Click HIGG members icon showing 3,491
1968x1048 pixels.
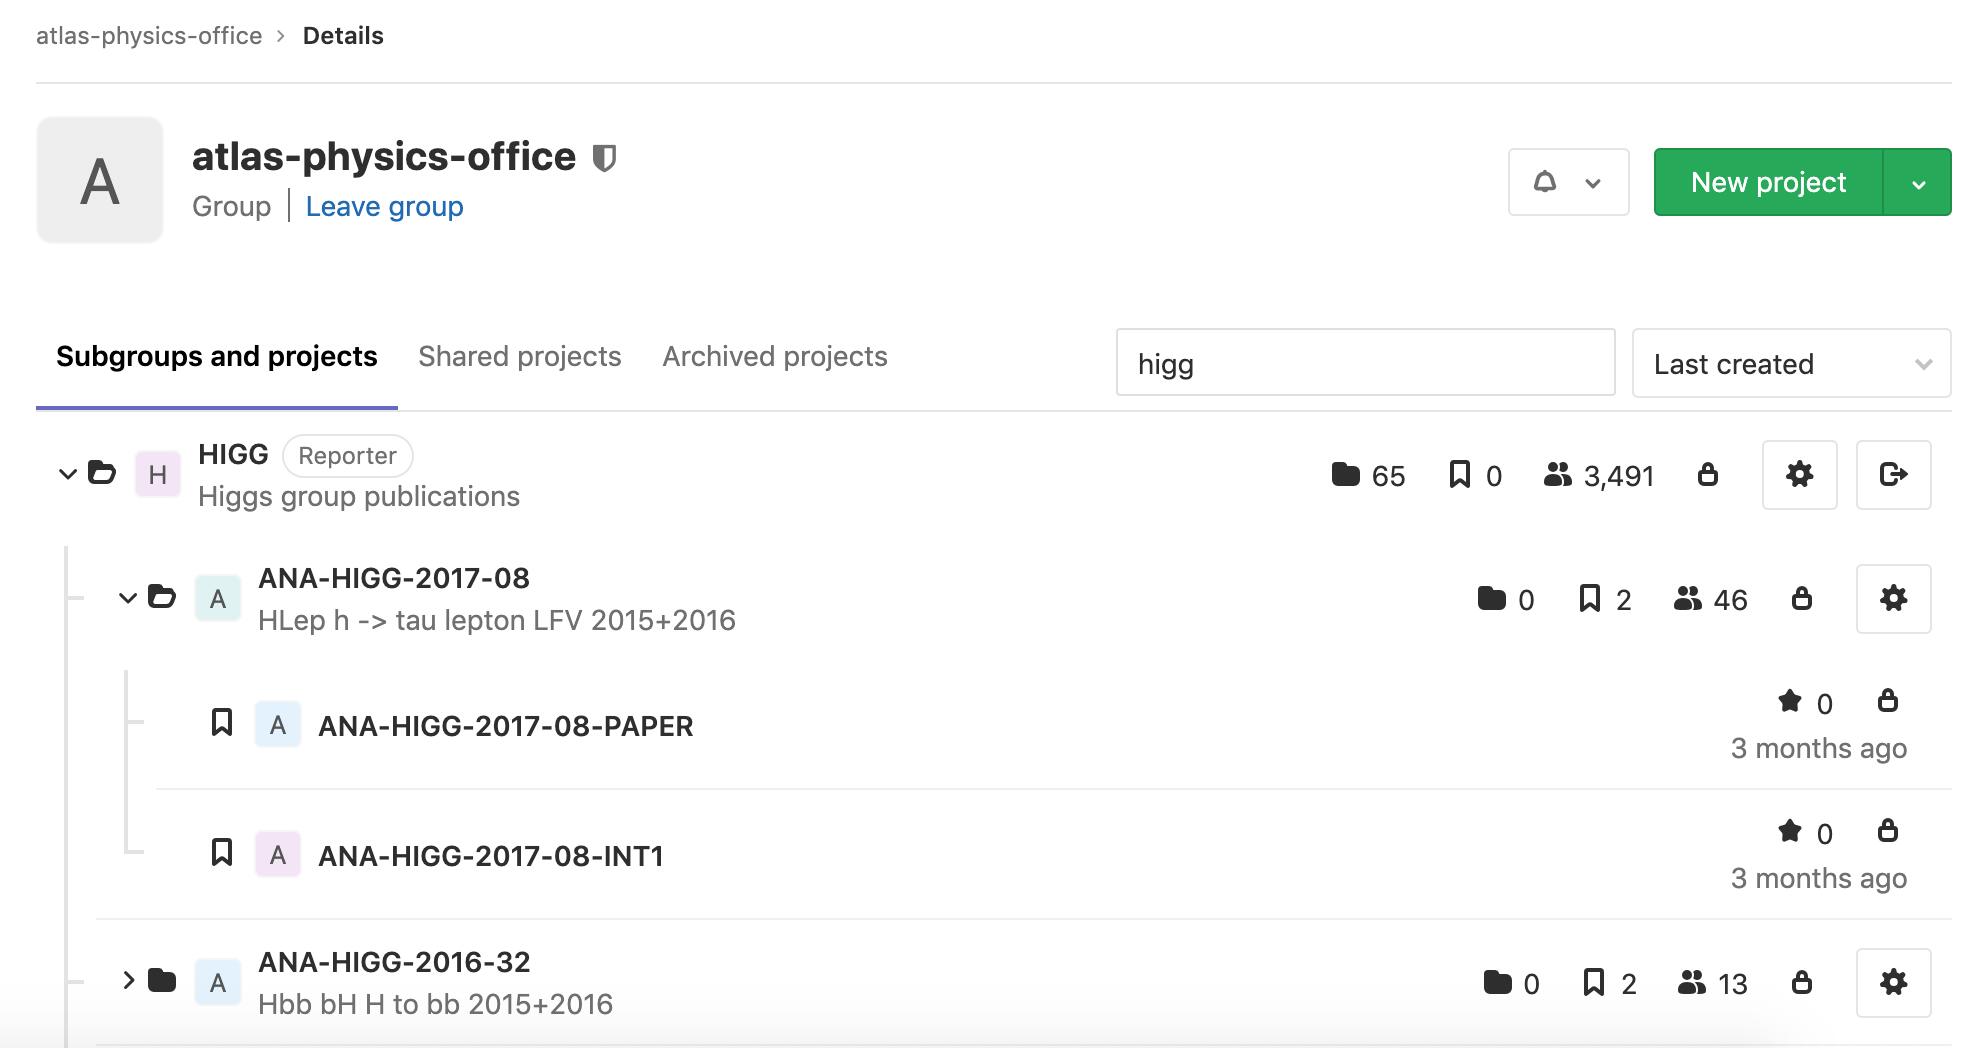pyautogui.click(x=1558, y=475)
